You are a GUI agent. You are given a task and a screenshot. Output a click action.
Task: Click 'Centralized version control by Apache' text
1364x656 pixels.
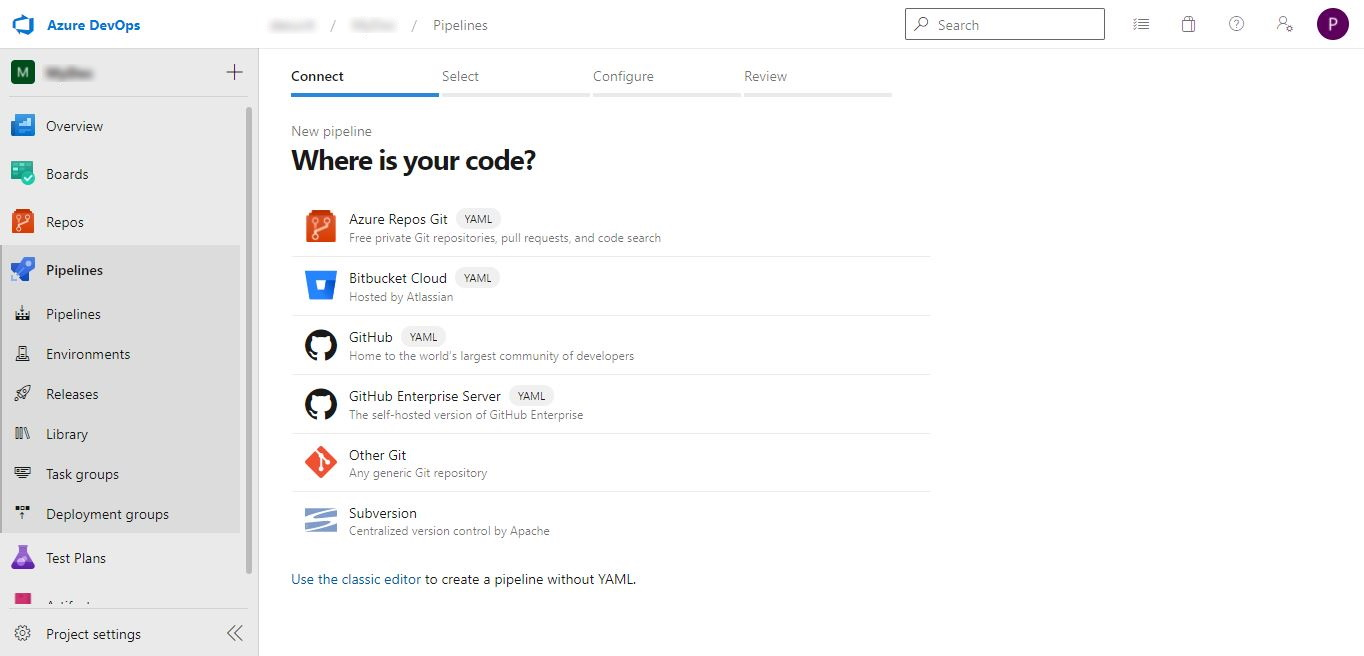(449, 531)
